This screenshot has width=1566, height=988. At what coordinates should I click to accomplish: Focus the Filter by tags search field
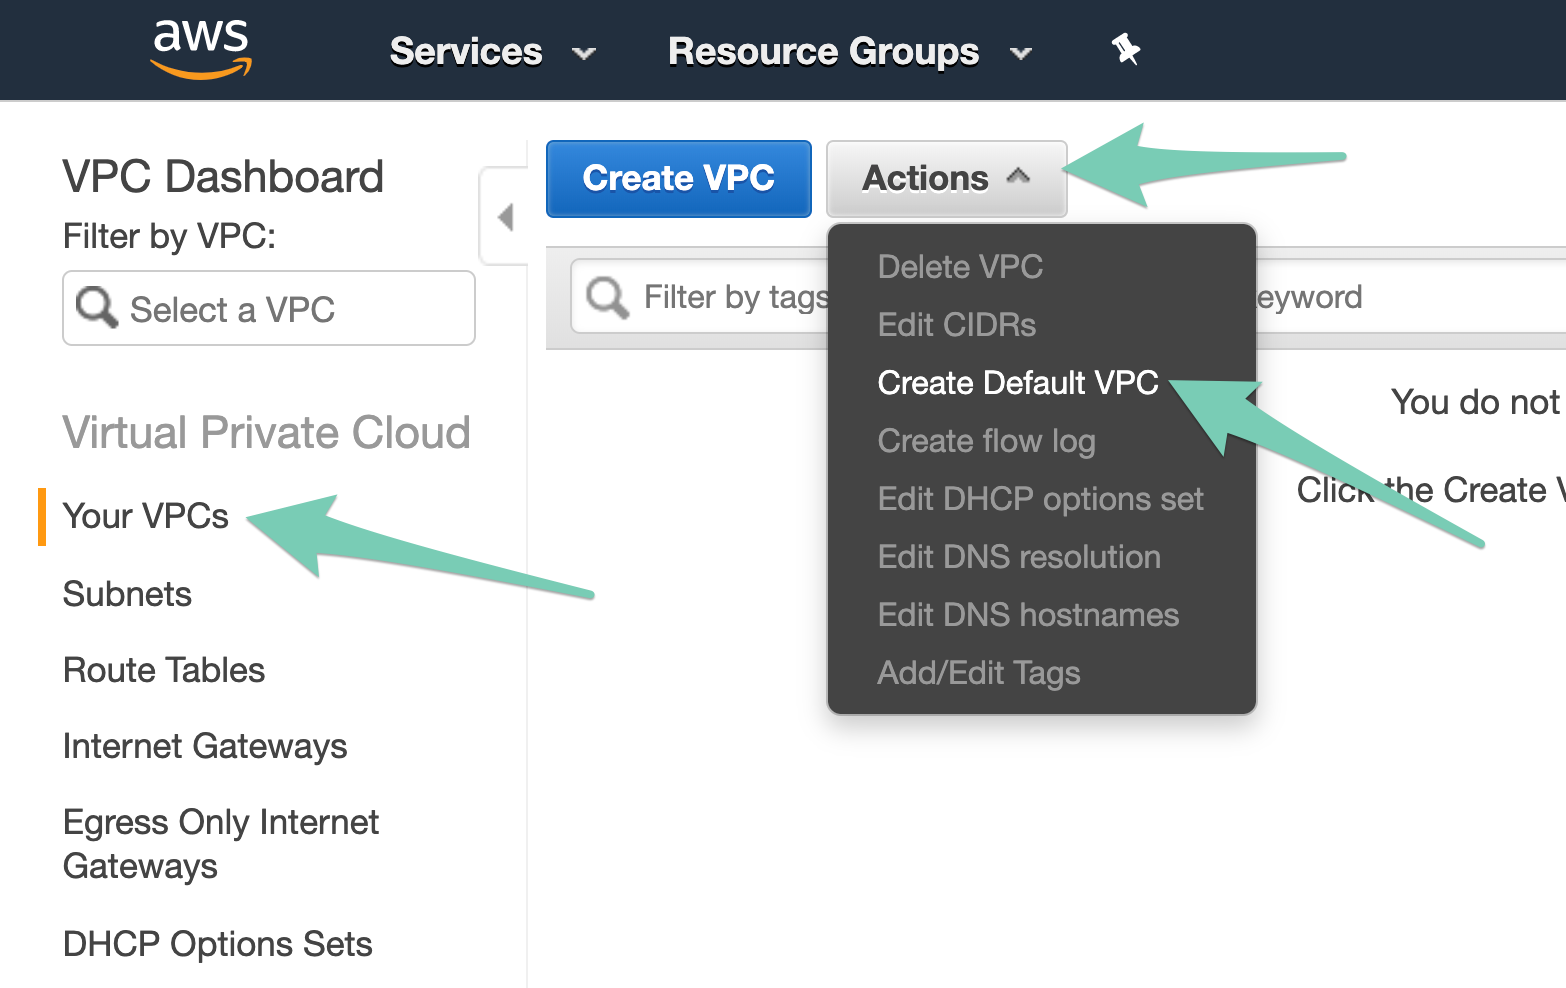(x=1068, y=297)
